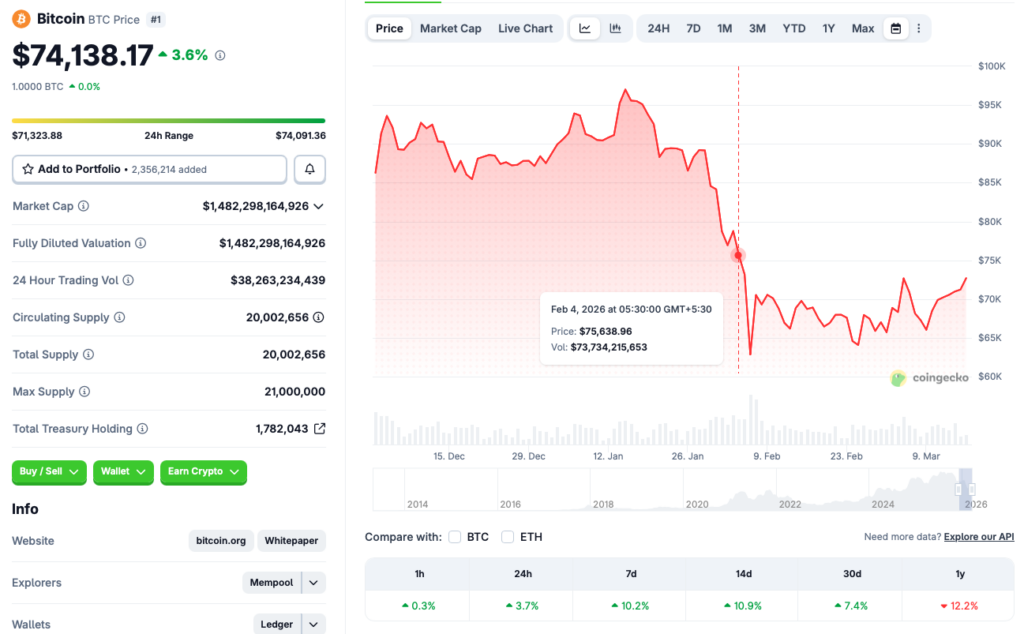
Task: Expand the Market Cap value dropdown
Action: pos(320,206)
